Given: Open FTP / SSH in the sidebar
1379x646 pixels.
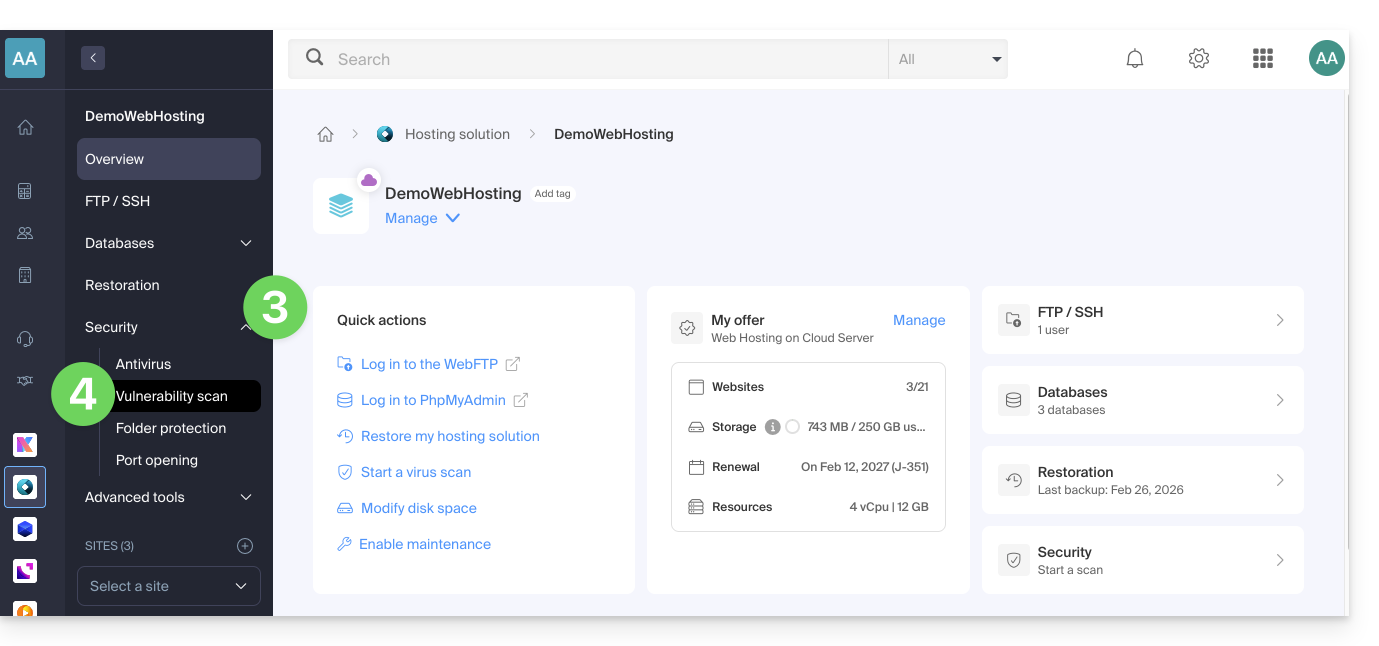Looking at the screenshot, I should tap(118, 201).
